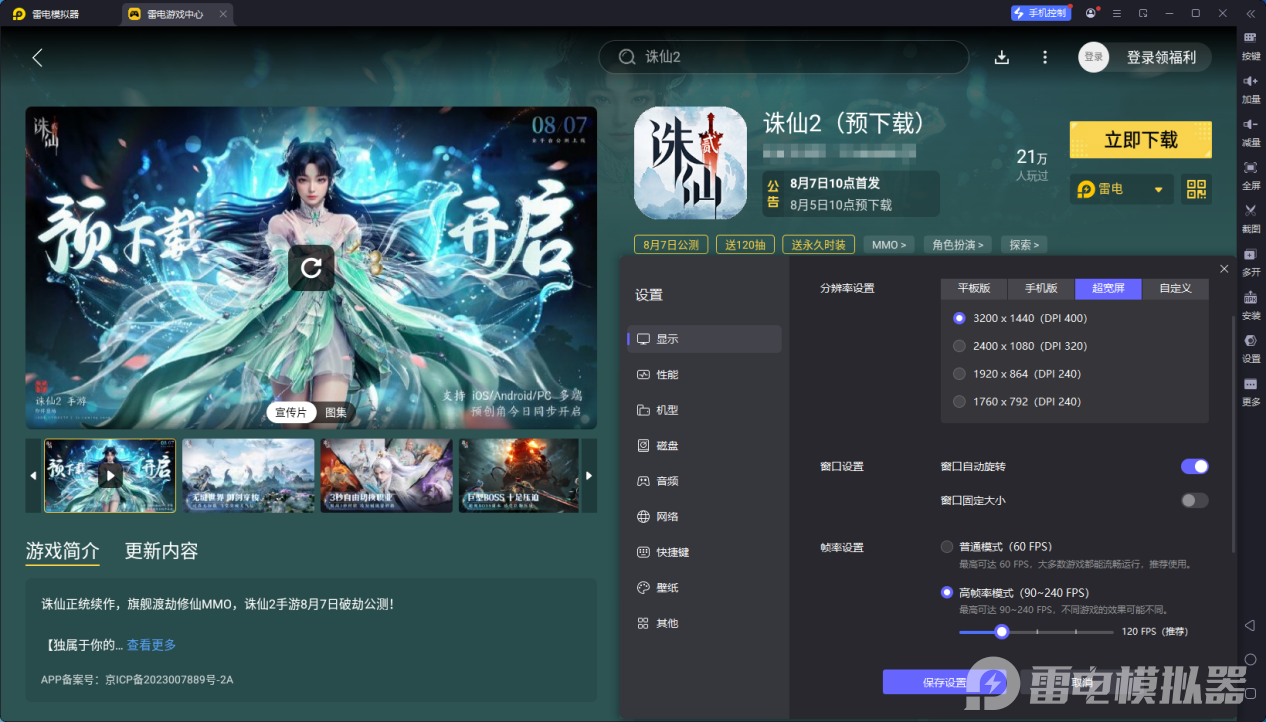Click the reload icon on promo video
1266x722 pixels.
tap(311, 267)
